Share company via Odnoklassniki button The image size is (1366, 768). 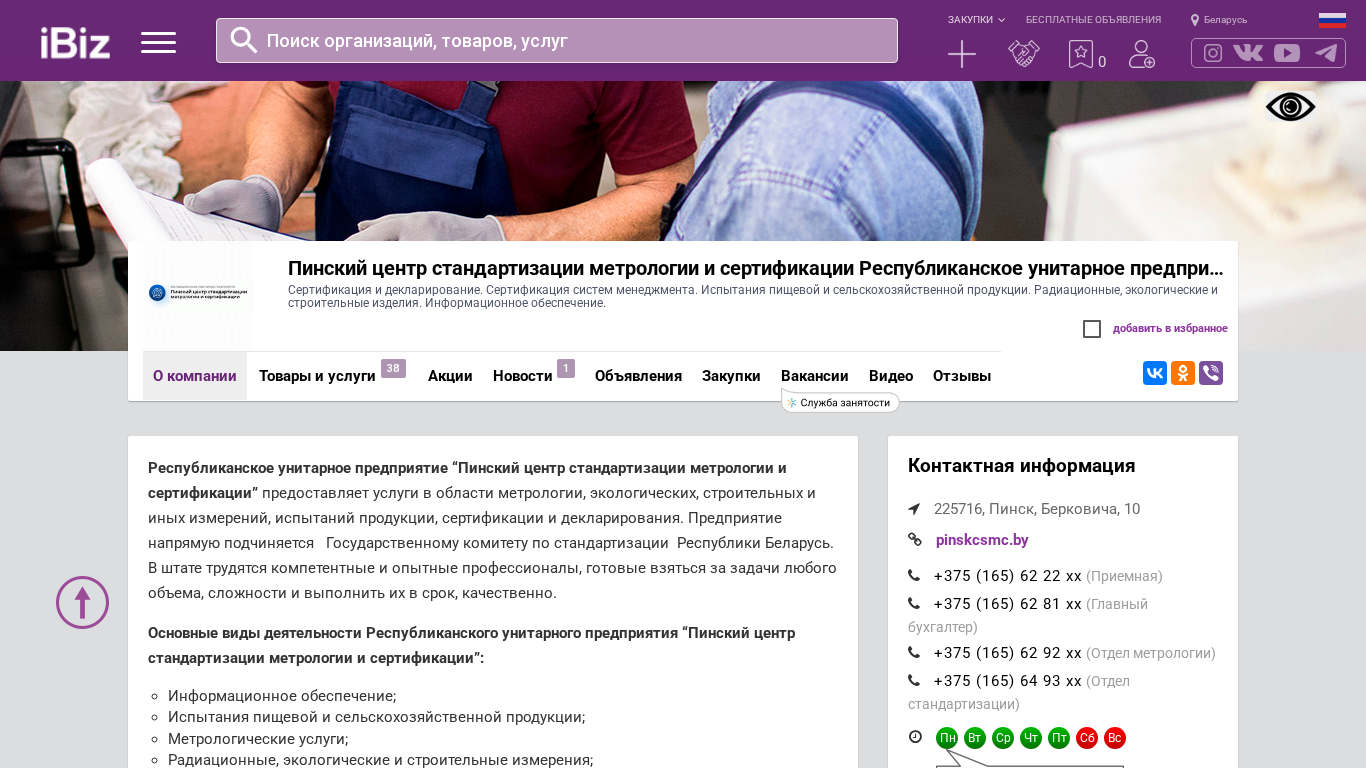click(1183, 373)
